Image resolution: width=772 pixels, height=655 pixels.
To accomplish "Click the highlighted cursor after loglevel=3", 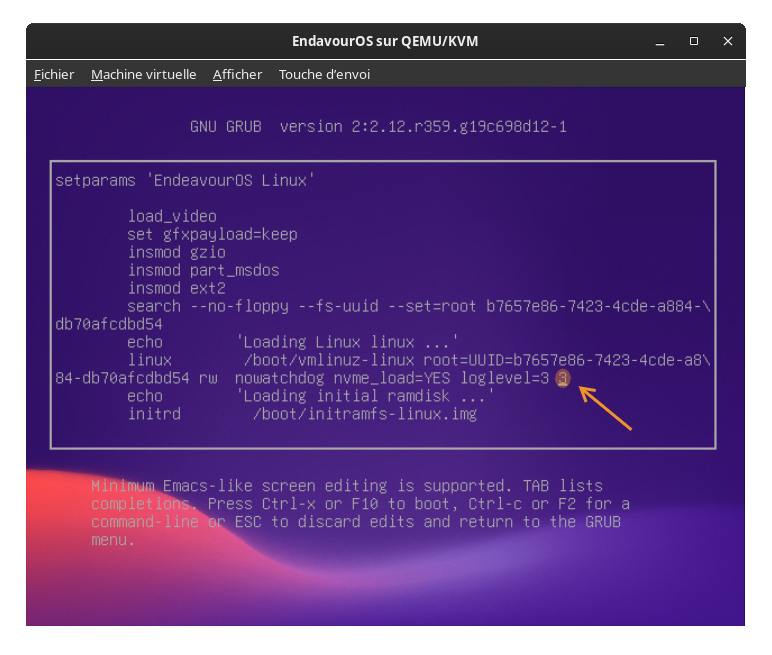I will tap(563, 378).
